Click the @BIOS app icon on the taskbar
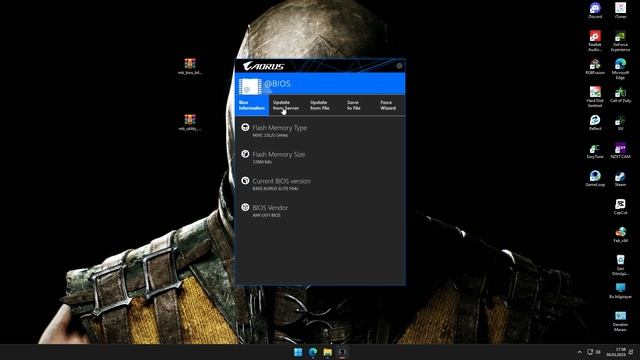 coord(342,352)
